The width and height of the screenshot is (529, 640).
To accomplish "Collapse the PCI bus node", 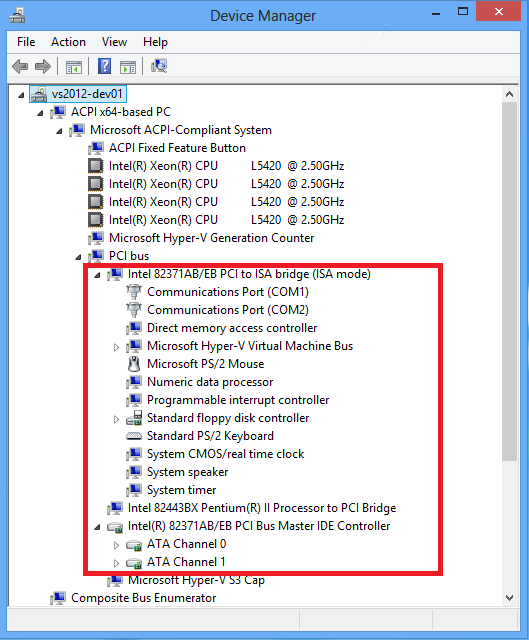I will [x=78, y=257].
